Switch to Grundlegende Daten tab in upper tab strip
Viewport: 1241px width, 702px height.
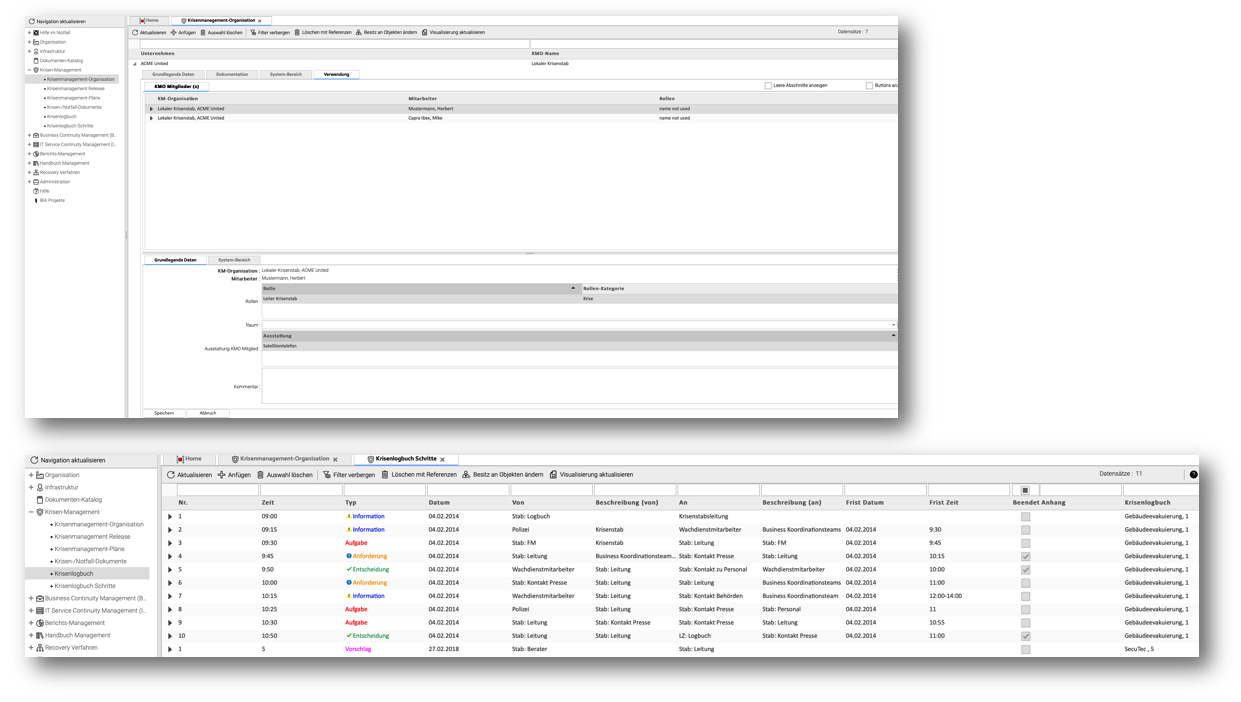[174, 74]
